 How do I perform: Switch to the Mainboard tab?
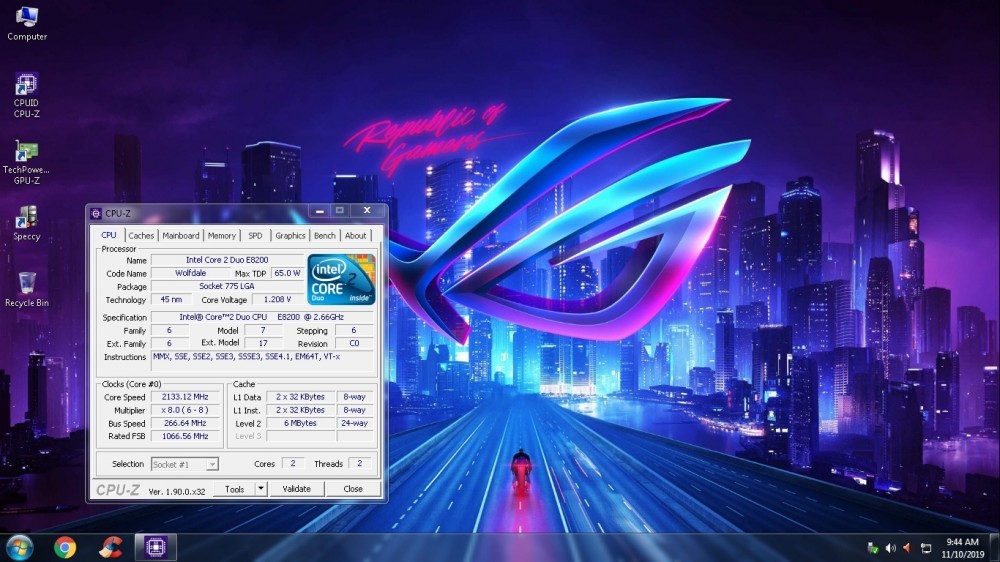click(x=180, y=235)
